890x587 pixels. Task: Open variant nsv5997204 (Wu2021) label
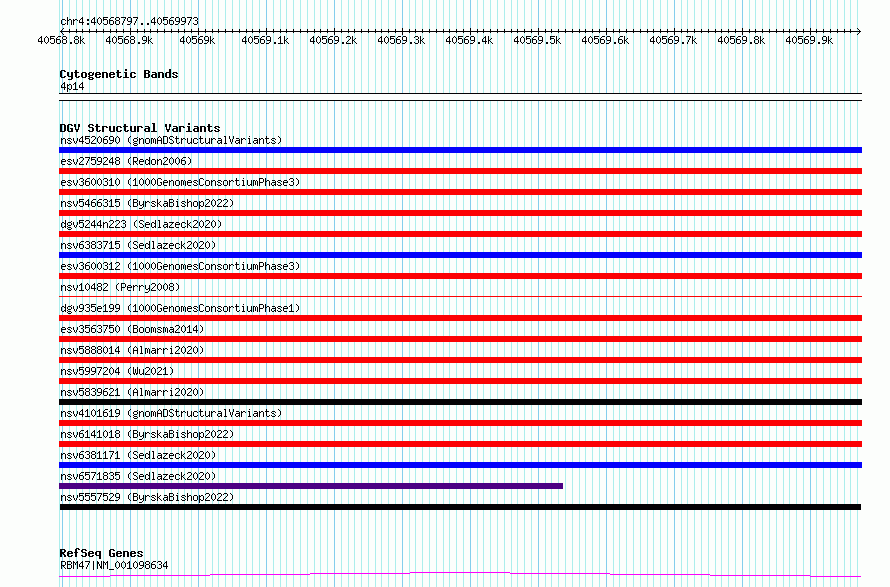pos(117,371)
